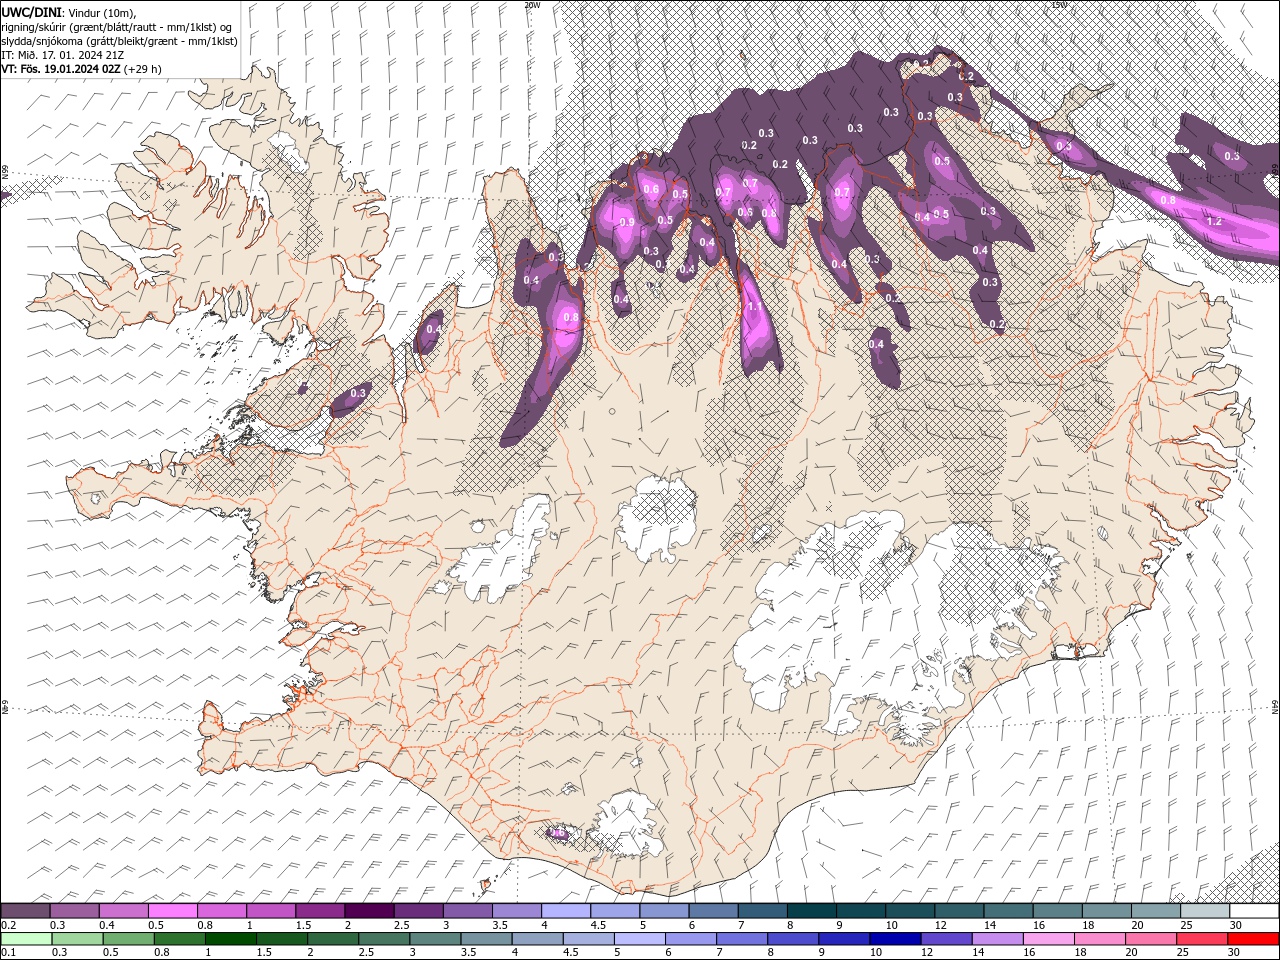Viewport: 1280px width, 960px height.
Task: Click the 0.9 snowfall value label
Action: (x=627, y=222)
